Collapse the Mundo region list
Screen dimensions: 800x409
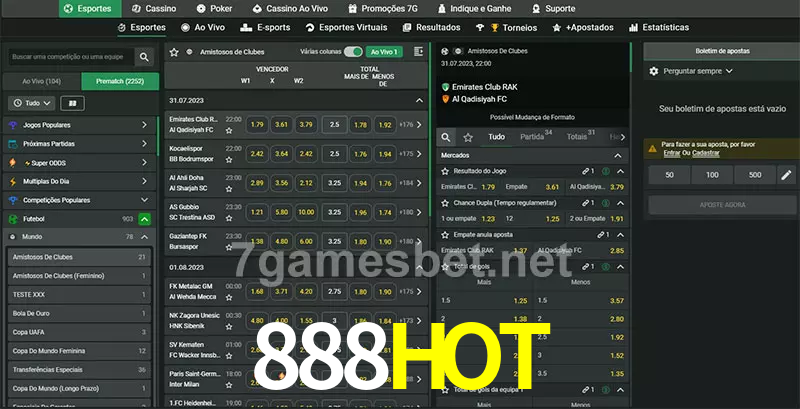click(144, 237)
